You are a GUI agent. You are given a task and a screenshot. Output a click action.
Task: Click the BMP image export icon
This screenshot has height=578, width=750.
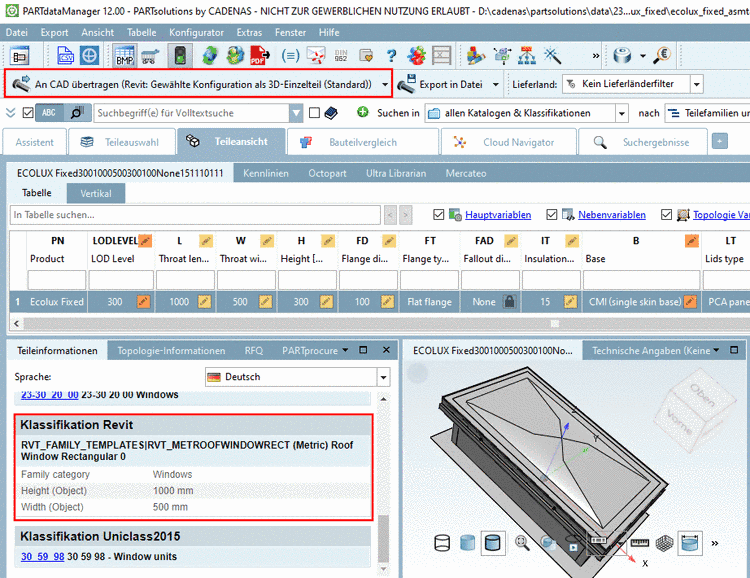click(125, 56)
